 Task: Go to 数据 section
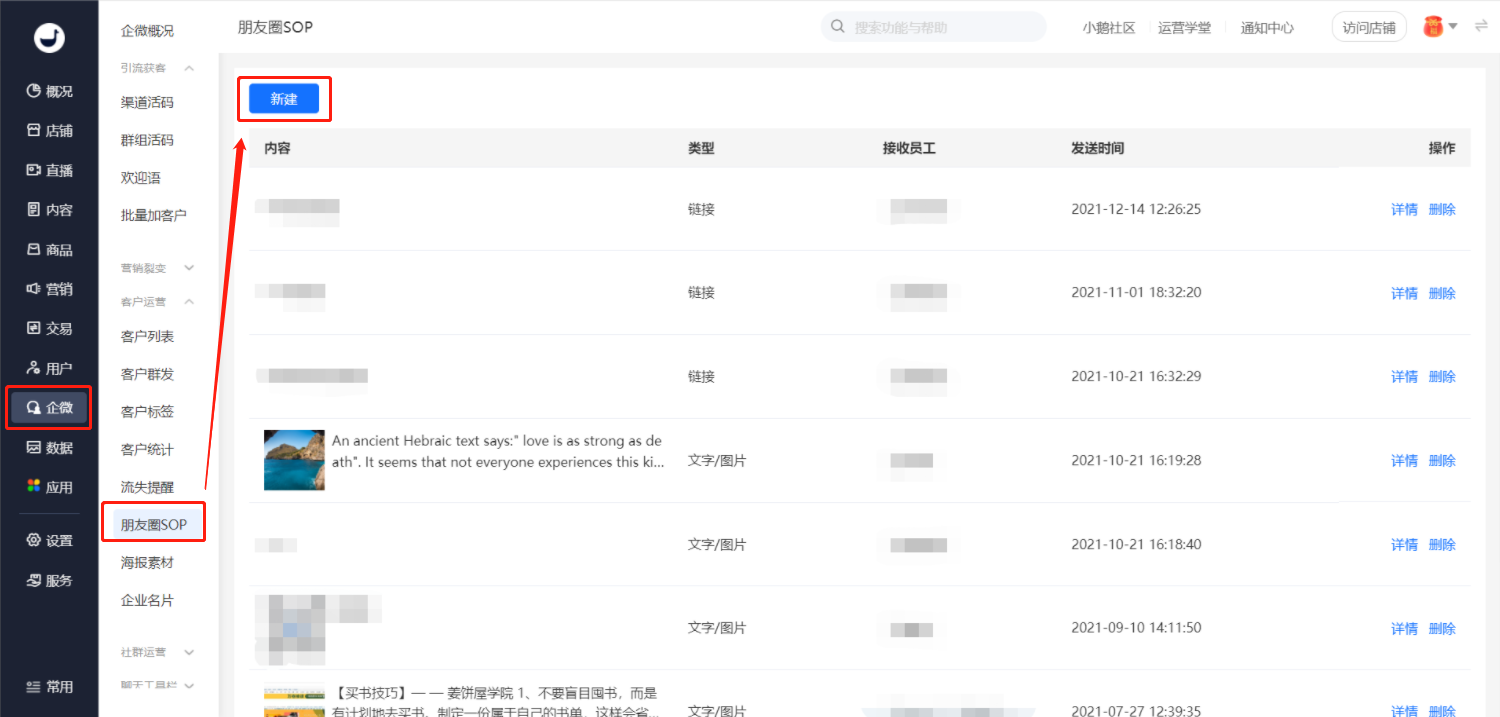click(49, 447)
